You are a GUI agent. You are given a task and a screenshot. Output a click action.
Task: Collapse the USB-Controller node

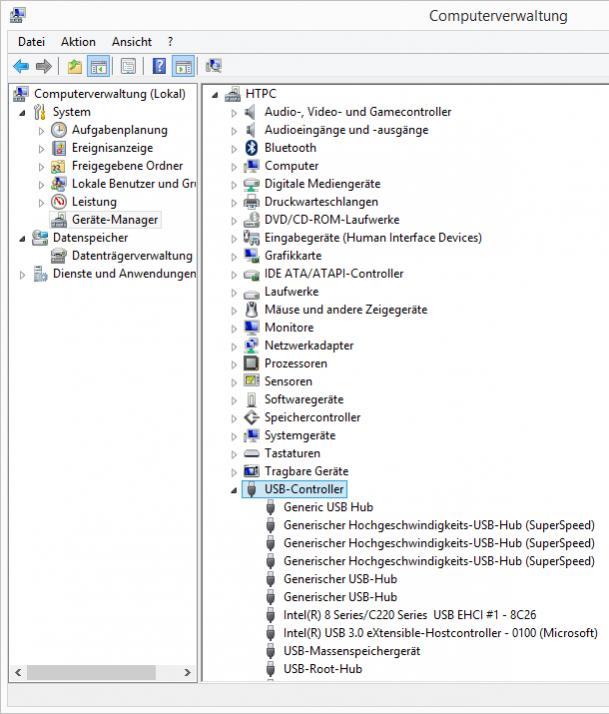234,490
